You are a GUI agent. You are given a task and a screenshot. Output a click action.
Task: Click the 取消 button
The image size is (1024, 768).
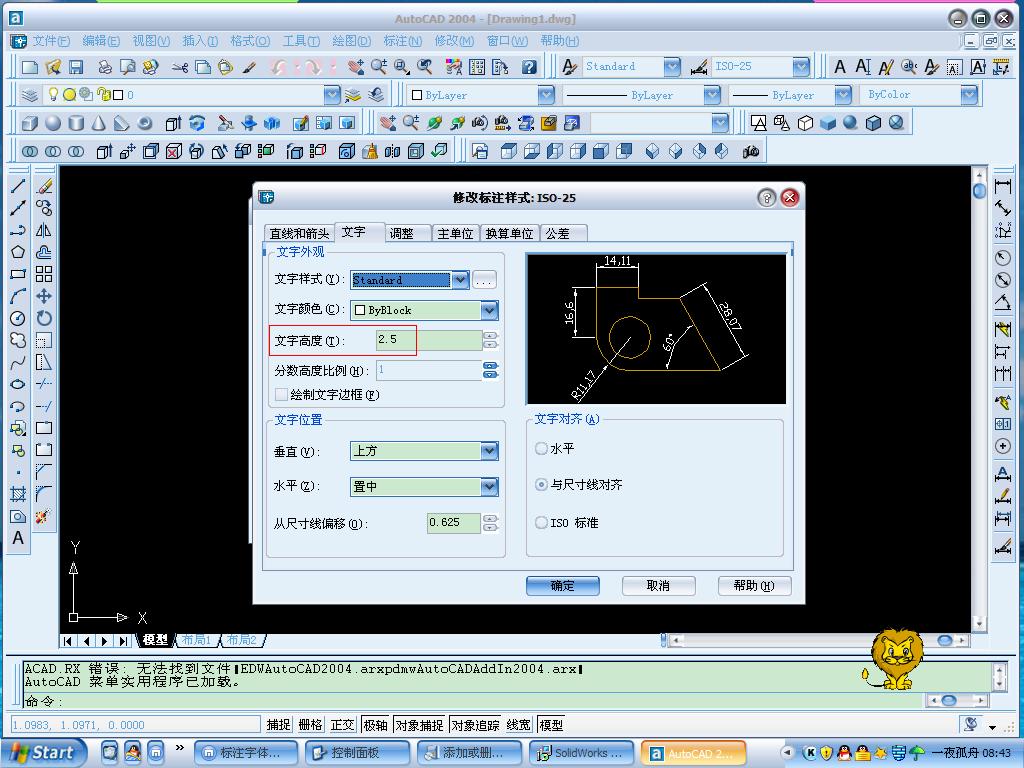(658, 586)
